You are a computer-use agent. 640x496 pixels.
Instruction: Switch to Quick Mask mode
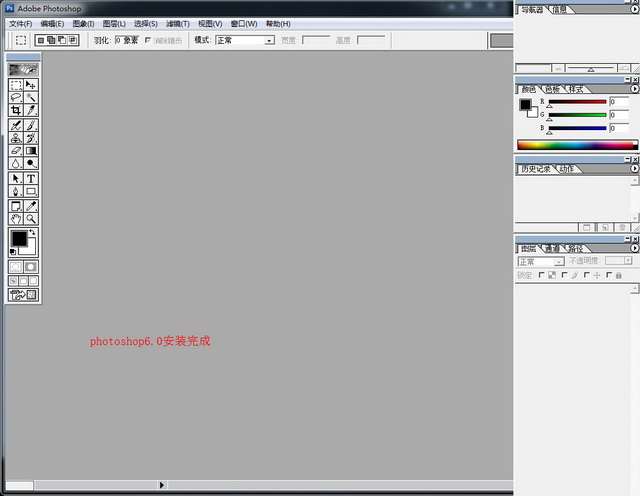(x=31, y=267)
